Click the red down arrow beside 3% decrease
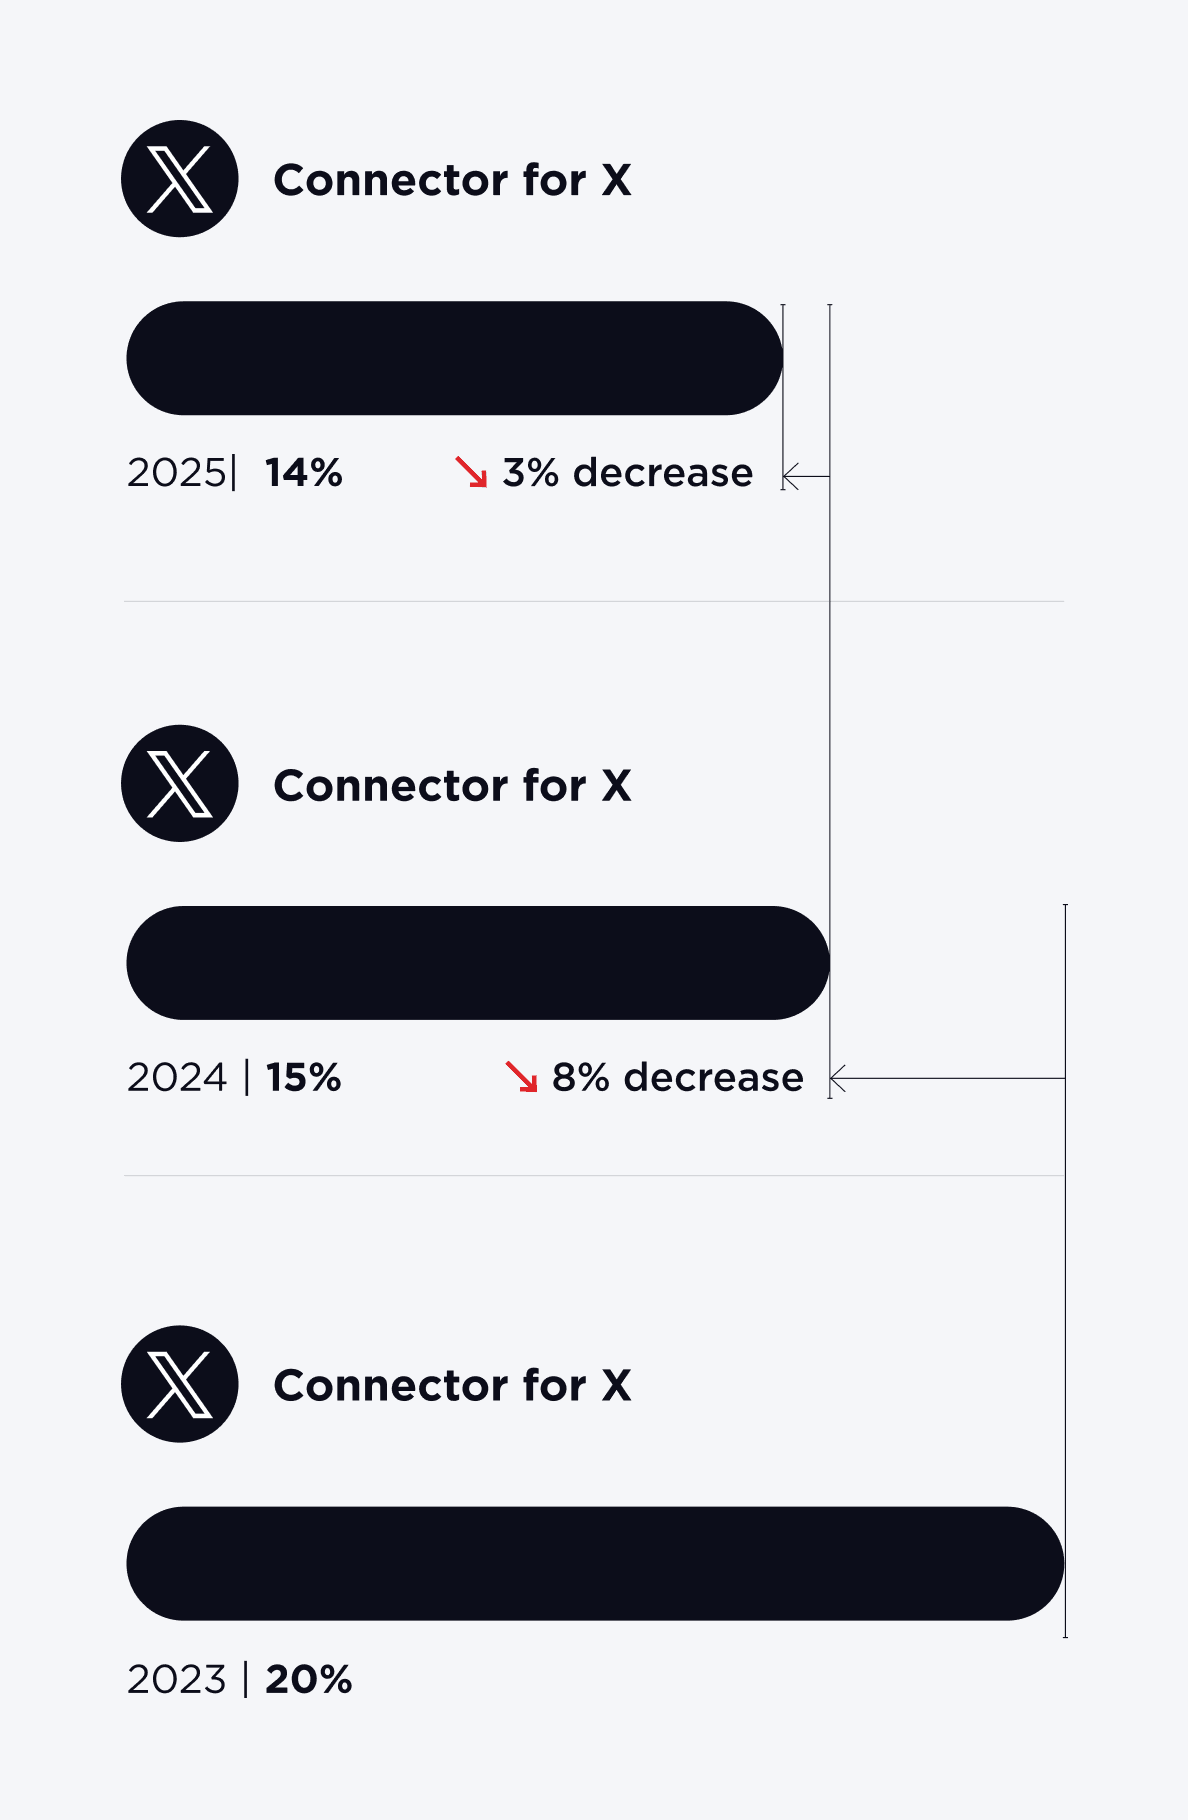 [471, 472]
